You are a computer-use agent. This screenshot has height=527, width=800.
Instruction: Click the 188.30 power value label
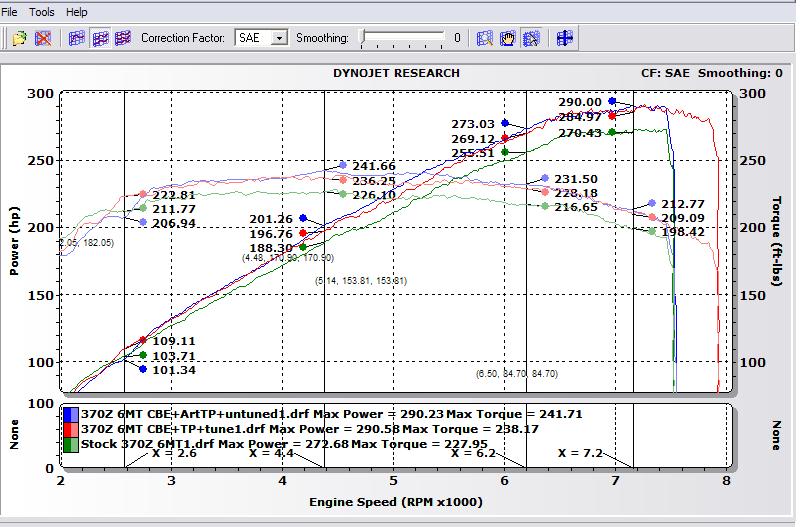(271, 248)
